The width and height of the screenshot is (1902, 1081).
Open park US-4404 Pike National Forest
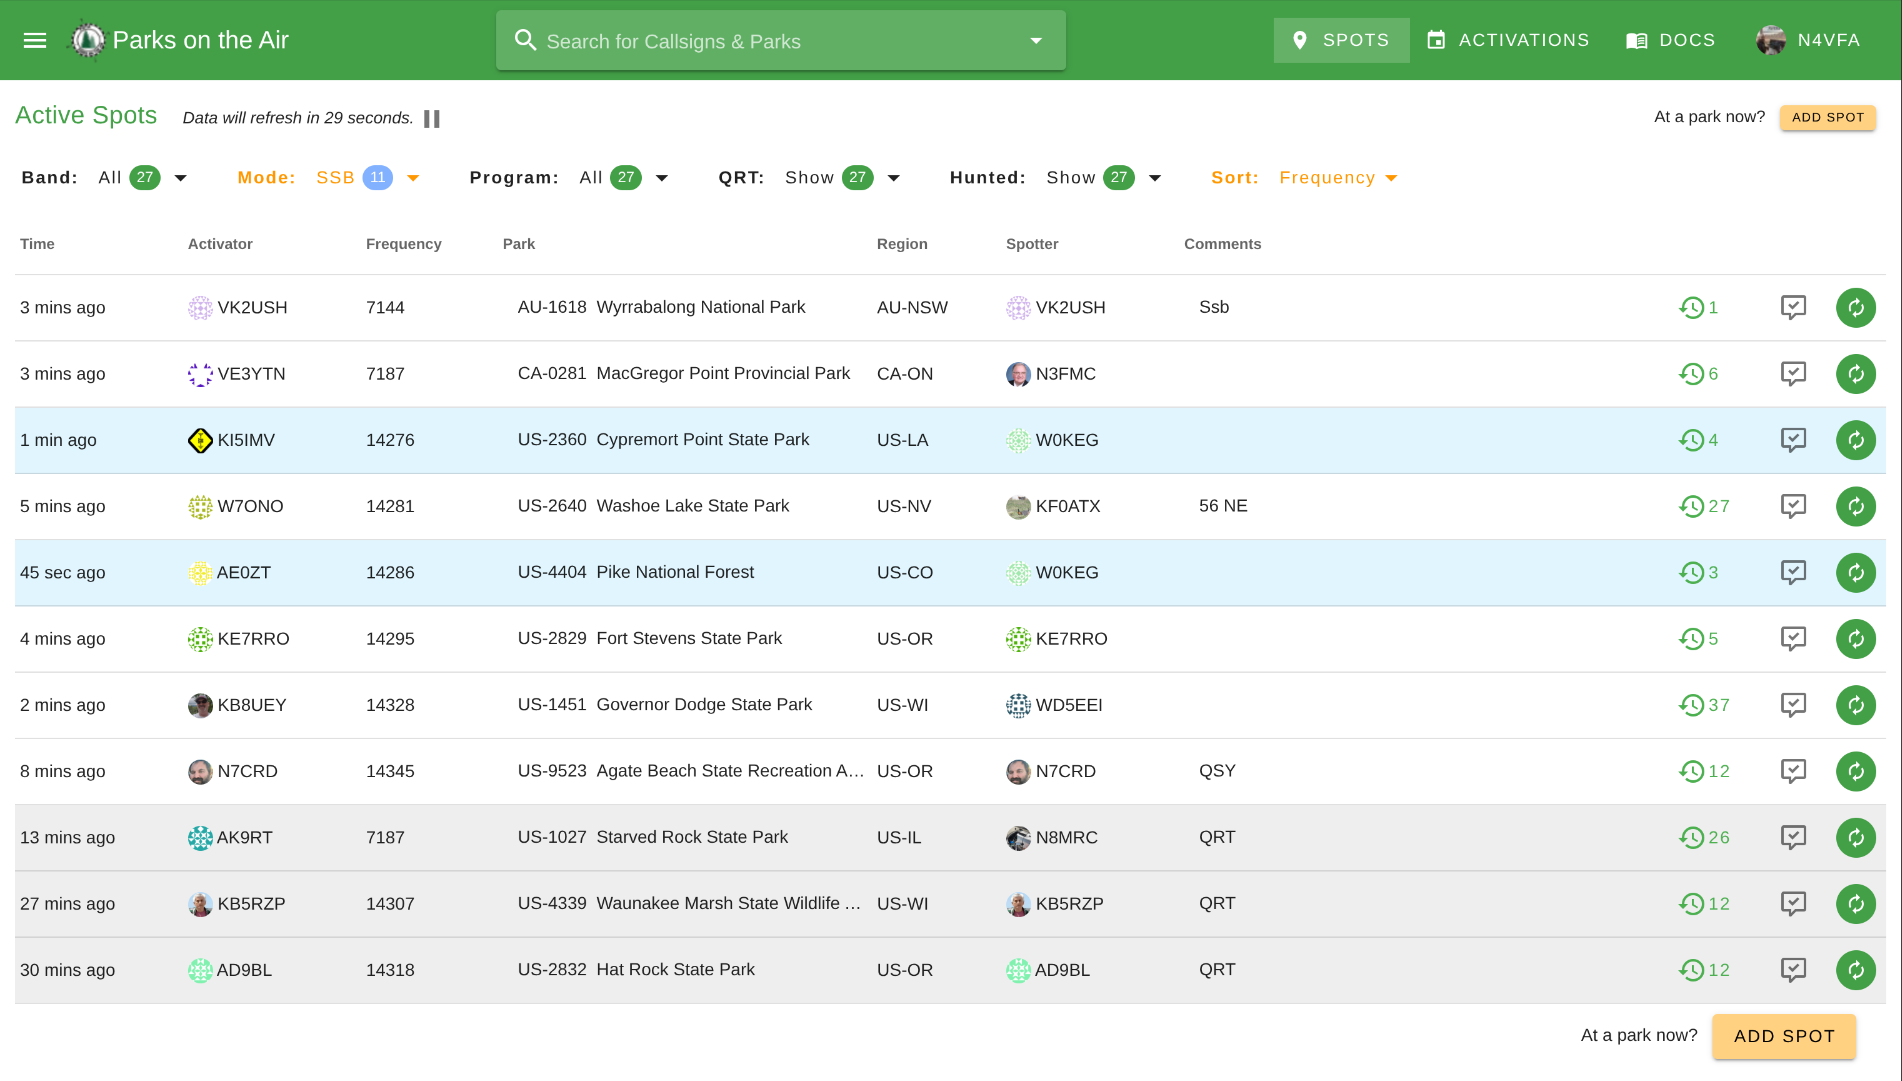[x=635, y=572]
